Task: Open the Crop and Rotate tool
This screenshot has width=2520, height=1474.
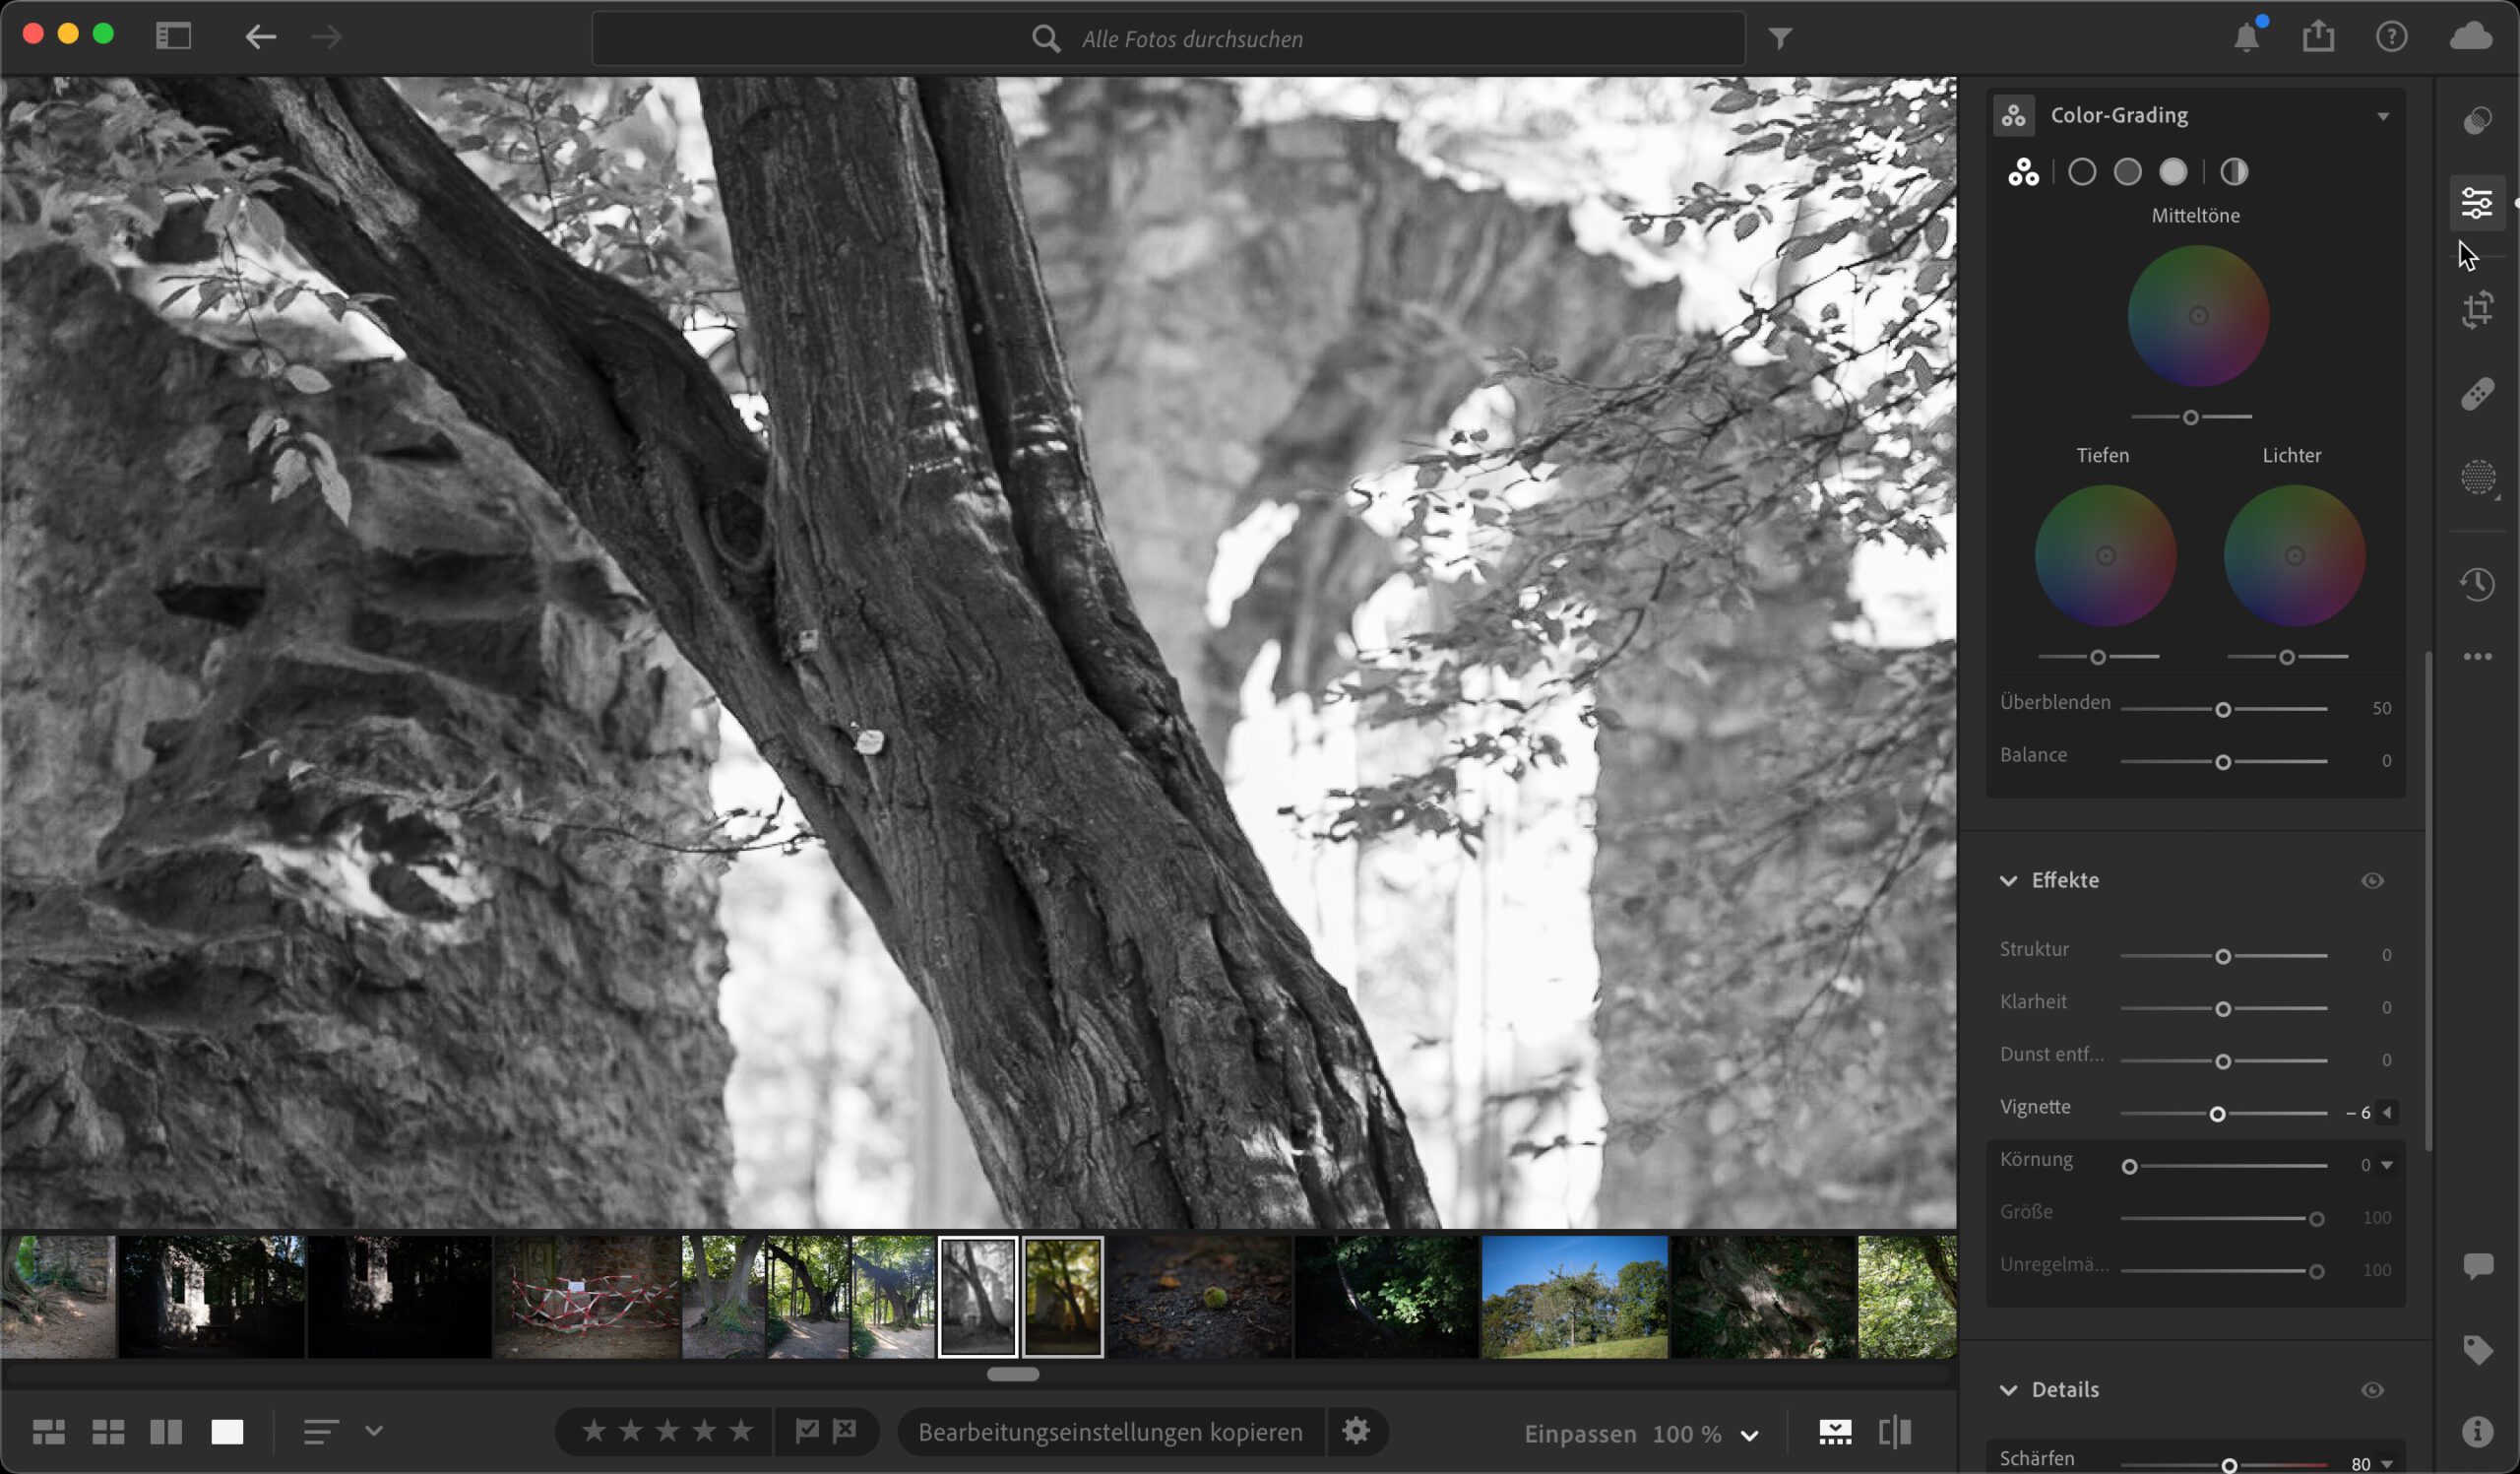Action: (x=2477, y=309)
